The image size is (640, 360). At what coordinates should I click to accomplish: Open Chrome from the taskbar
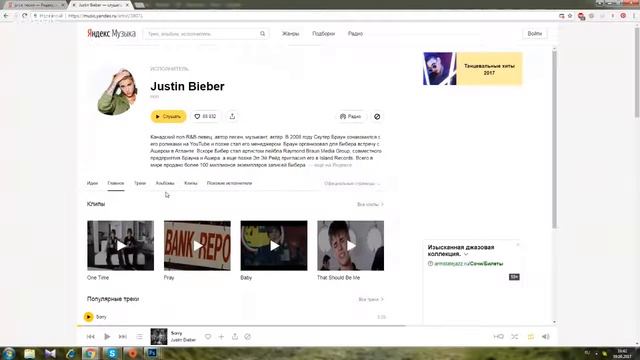(91, 353)
